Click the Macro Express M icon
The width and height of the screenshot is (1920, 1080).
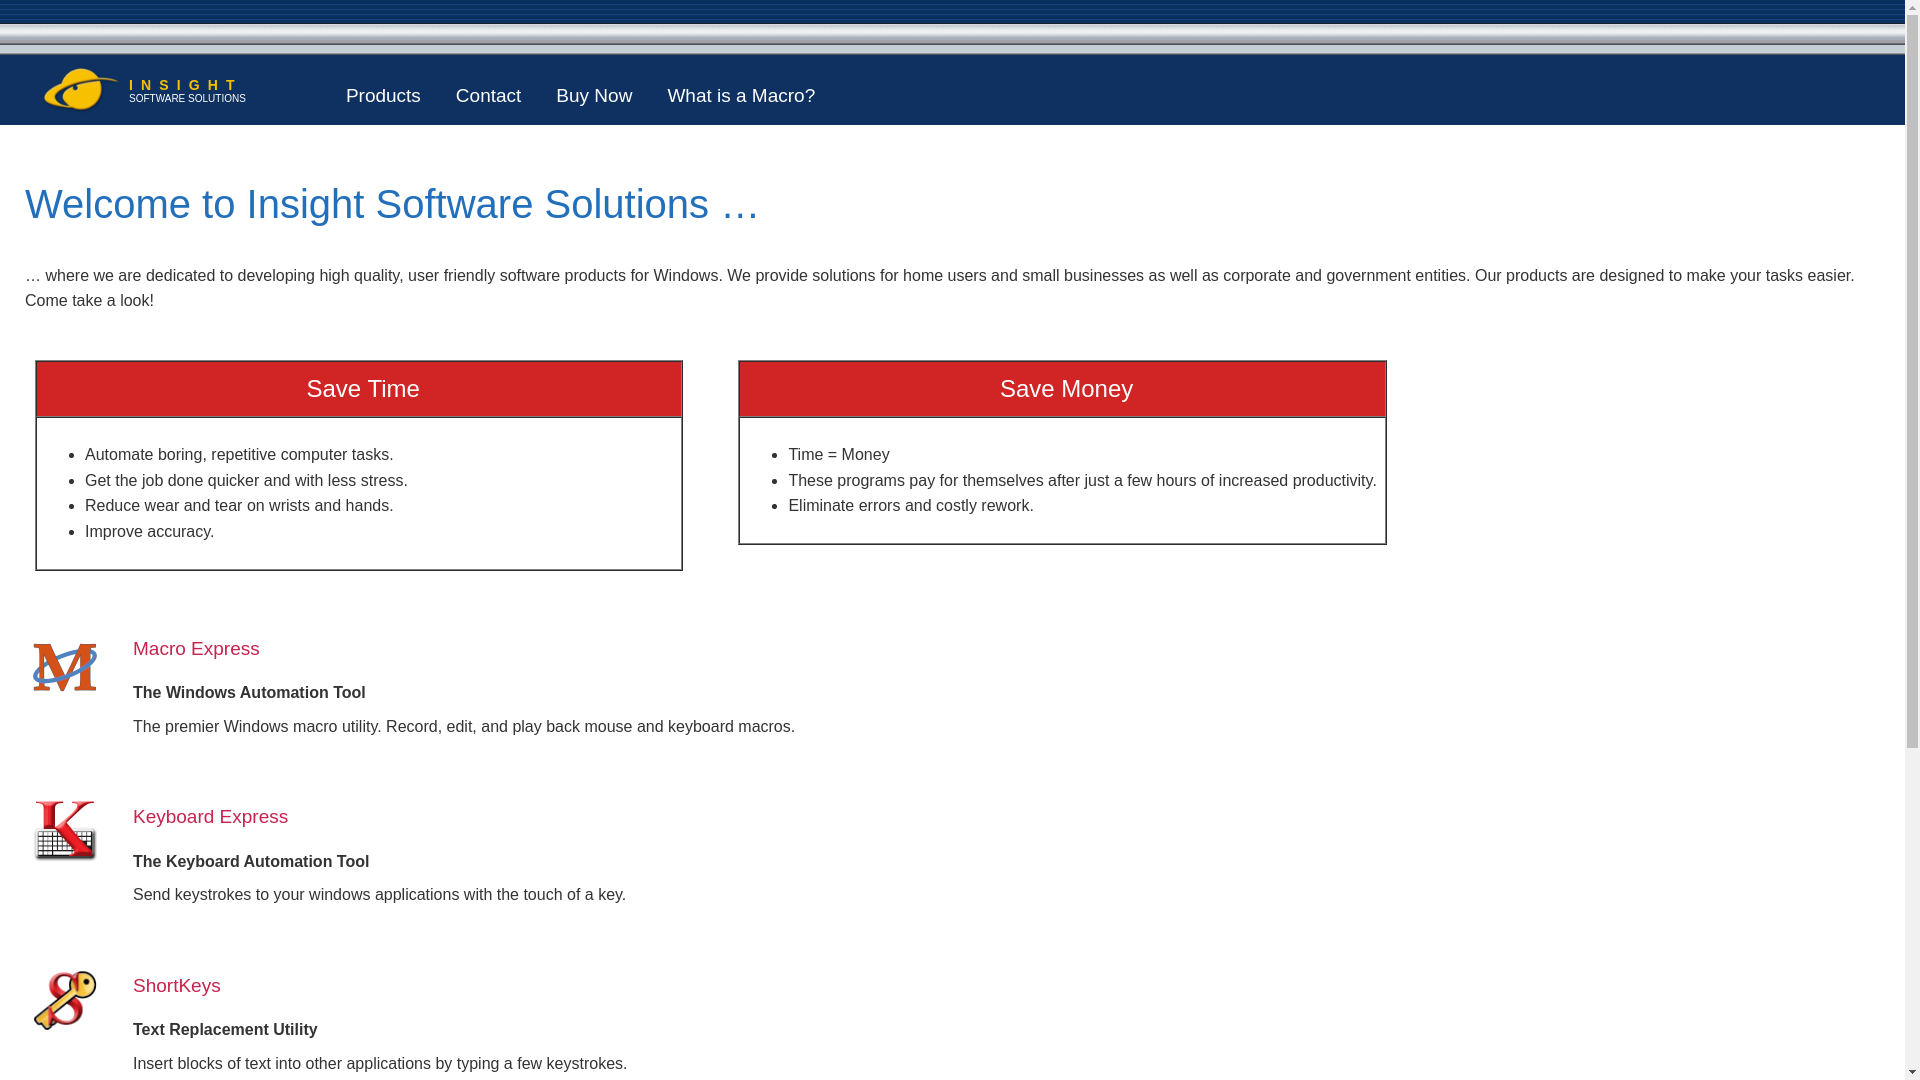(x=65, y=667)
